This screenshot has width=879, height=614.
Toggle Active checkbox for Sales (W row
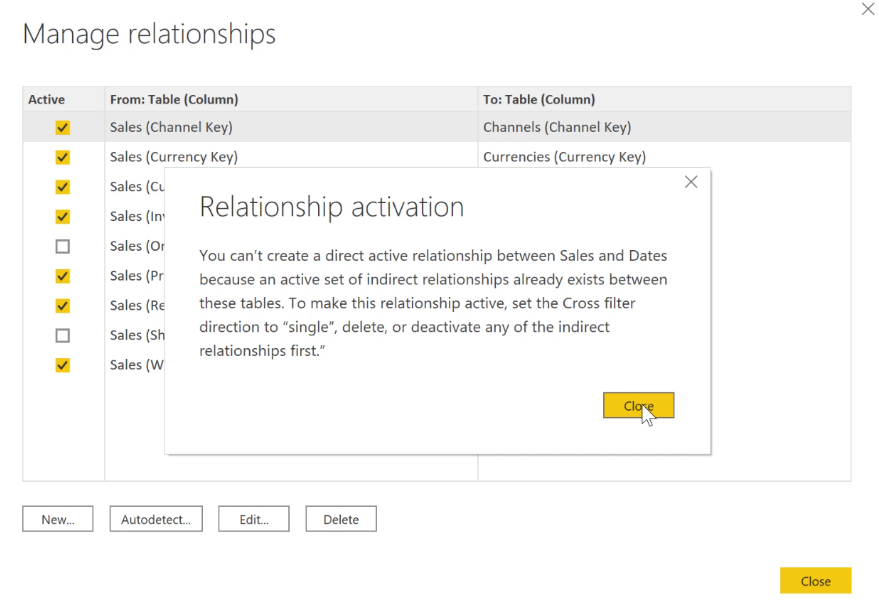(x=63, y=365)
